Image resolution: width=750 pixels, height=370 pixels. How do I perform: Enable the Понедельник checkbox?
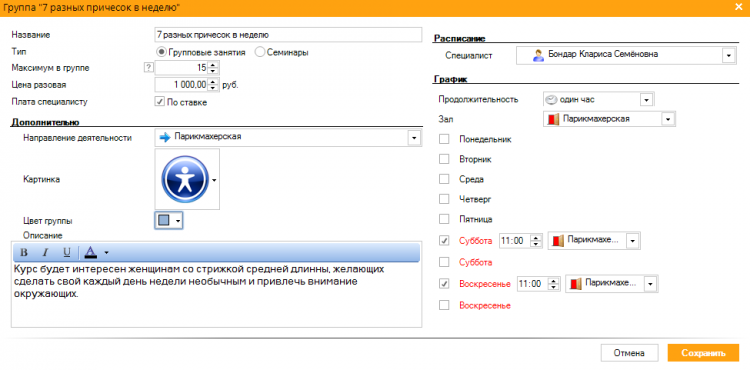444,139
